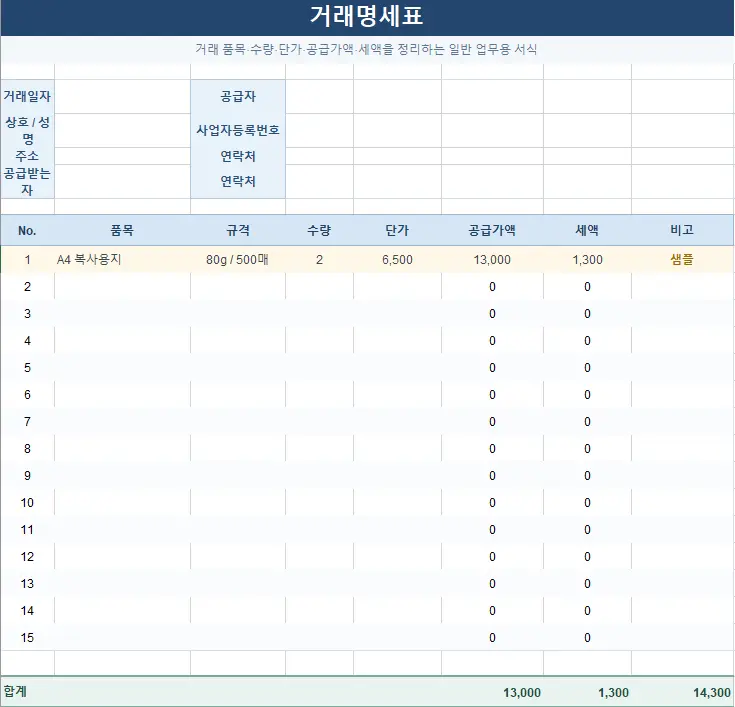Select the 연락처 label directly under 사업자등록번호

pyautogui.click(x=238, y=156)
